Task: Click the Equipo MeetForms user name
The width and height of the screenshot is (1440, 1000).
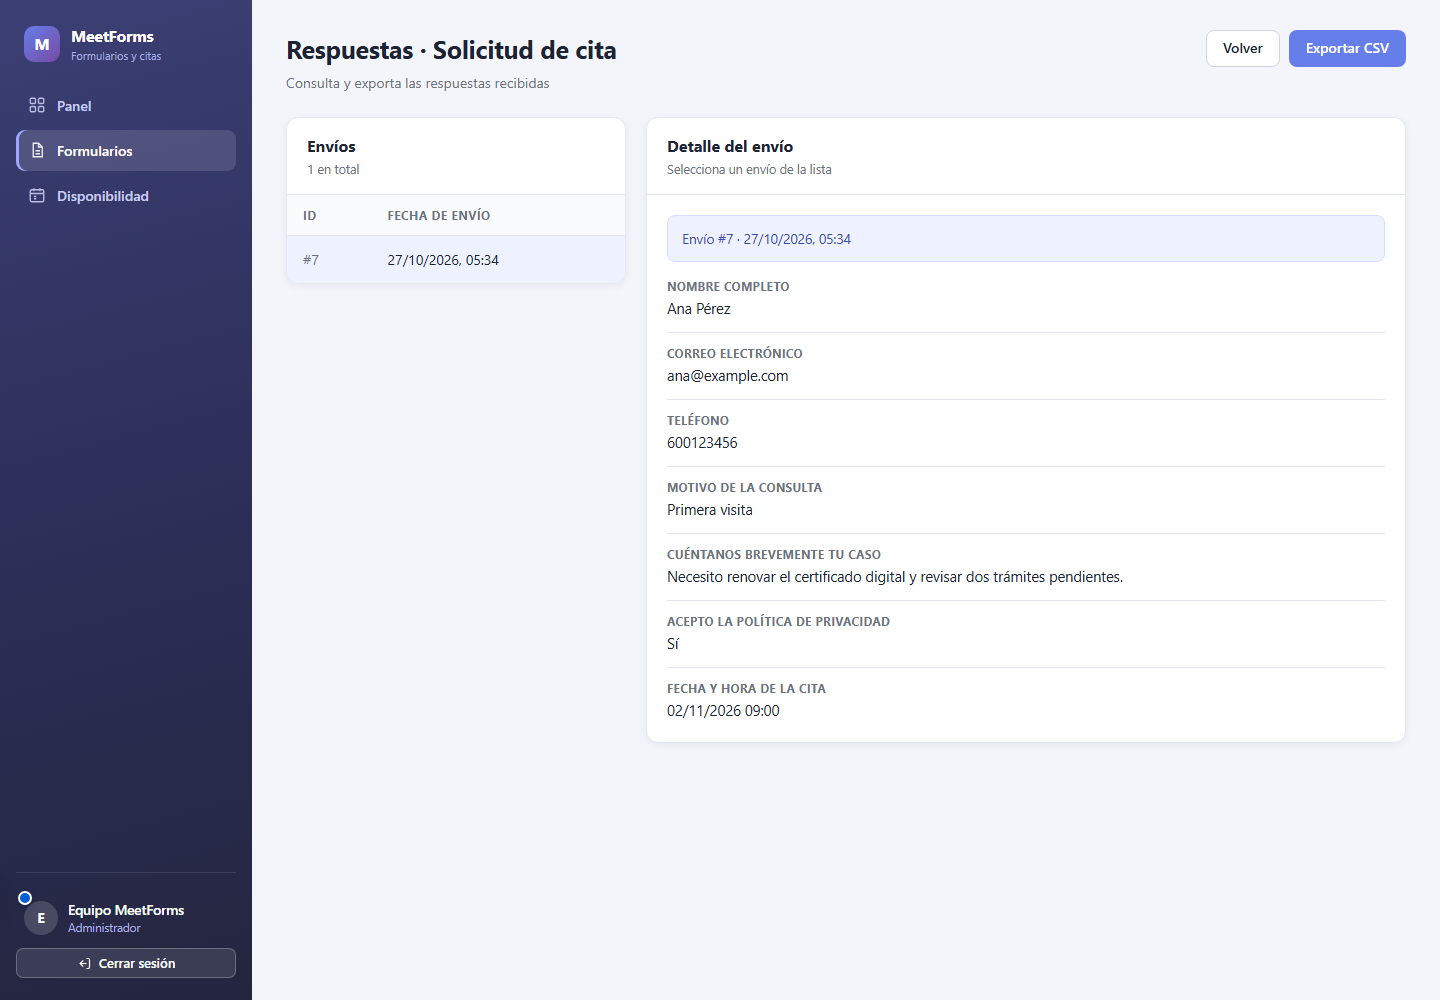Action: [126, 910]
